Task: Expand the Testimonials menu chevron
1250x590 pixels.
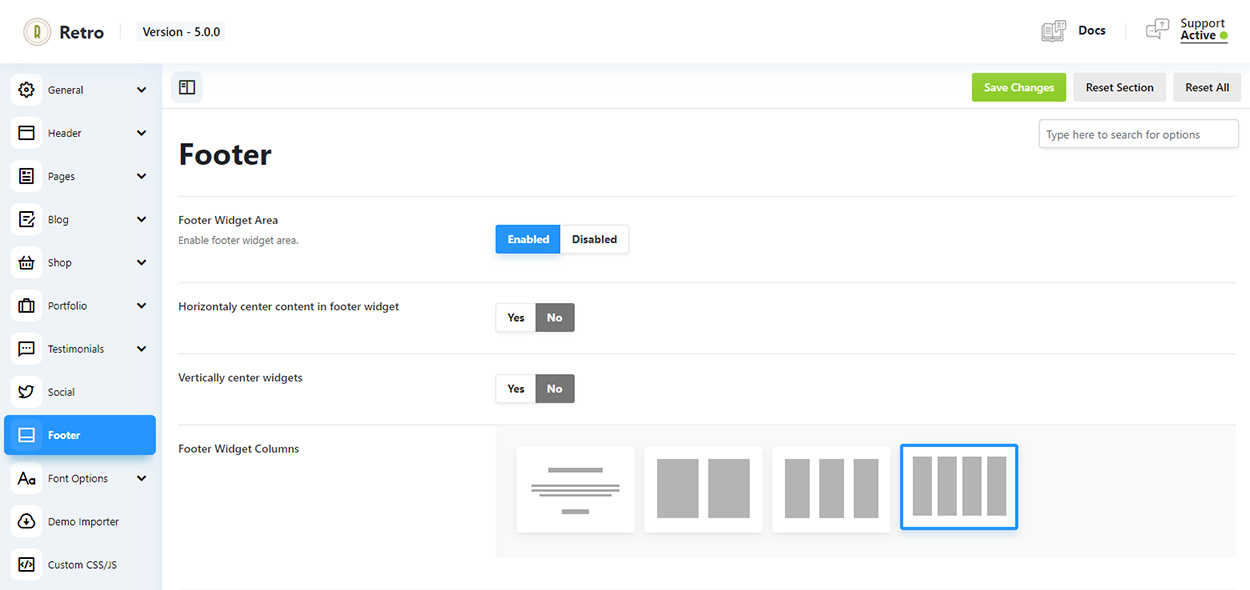Action: point(141,349)
